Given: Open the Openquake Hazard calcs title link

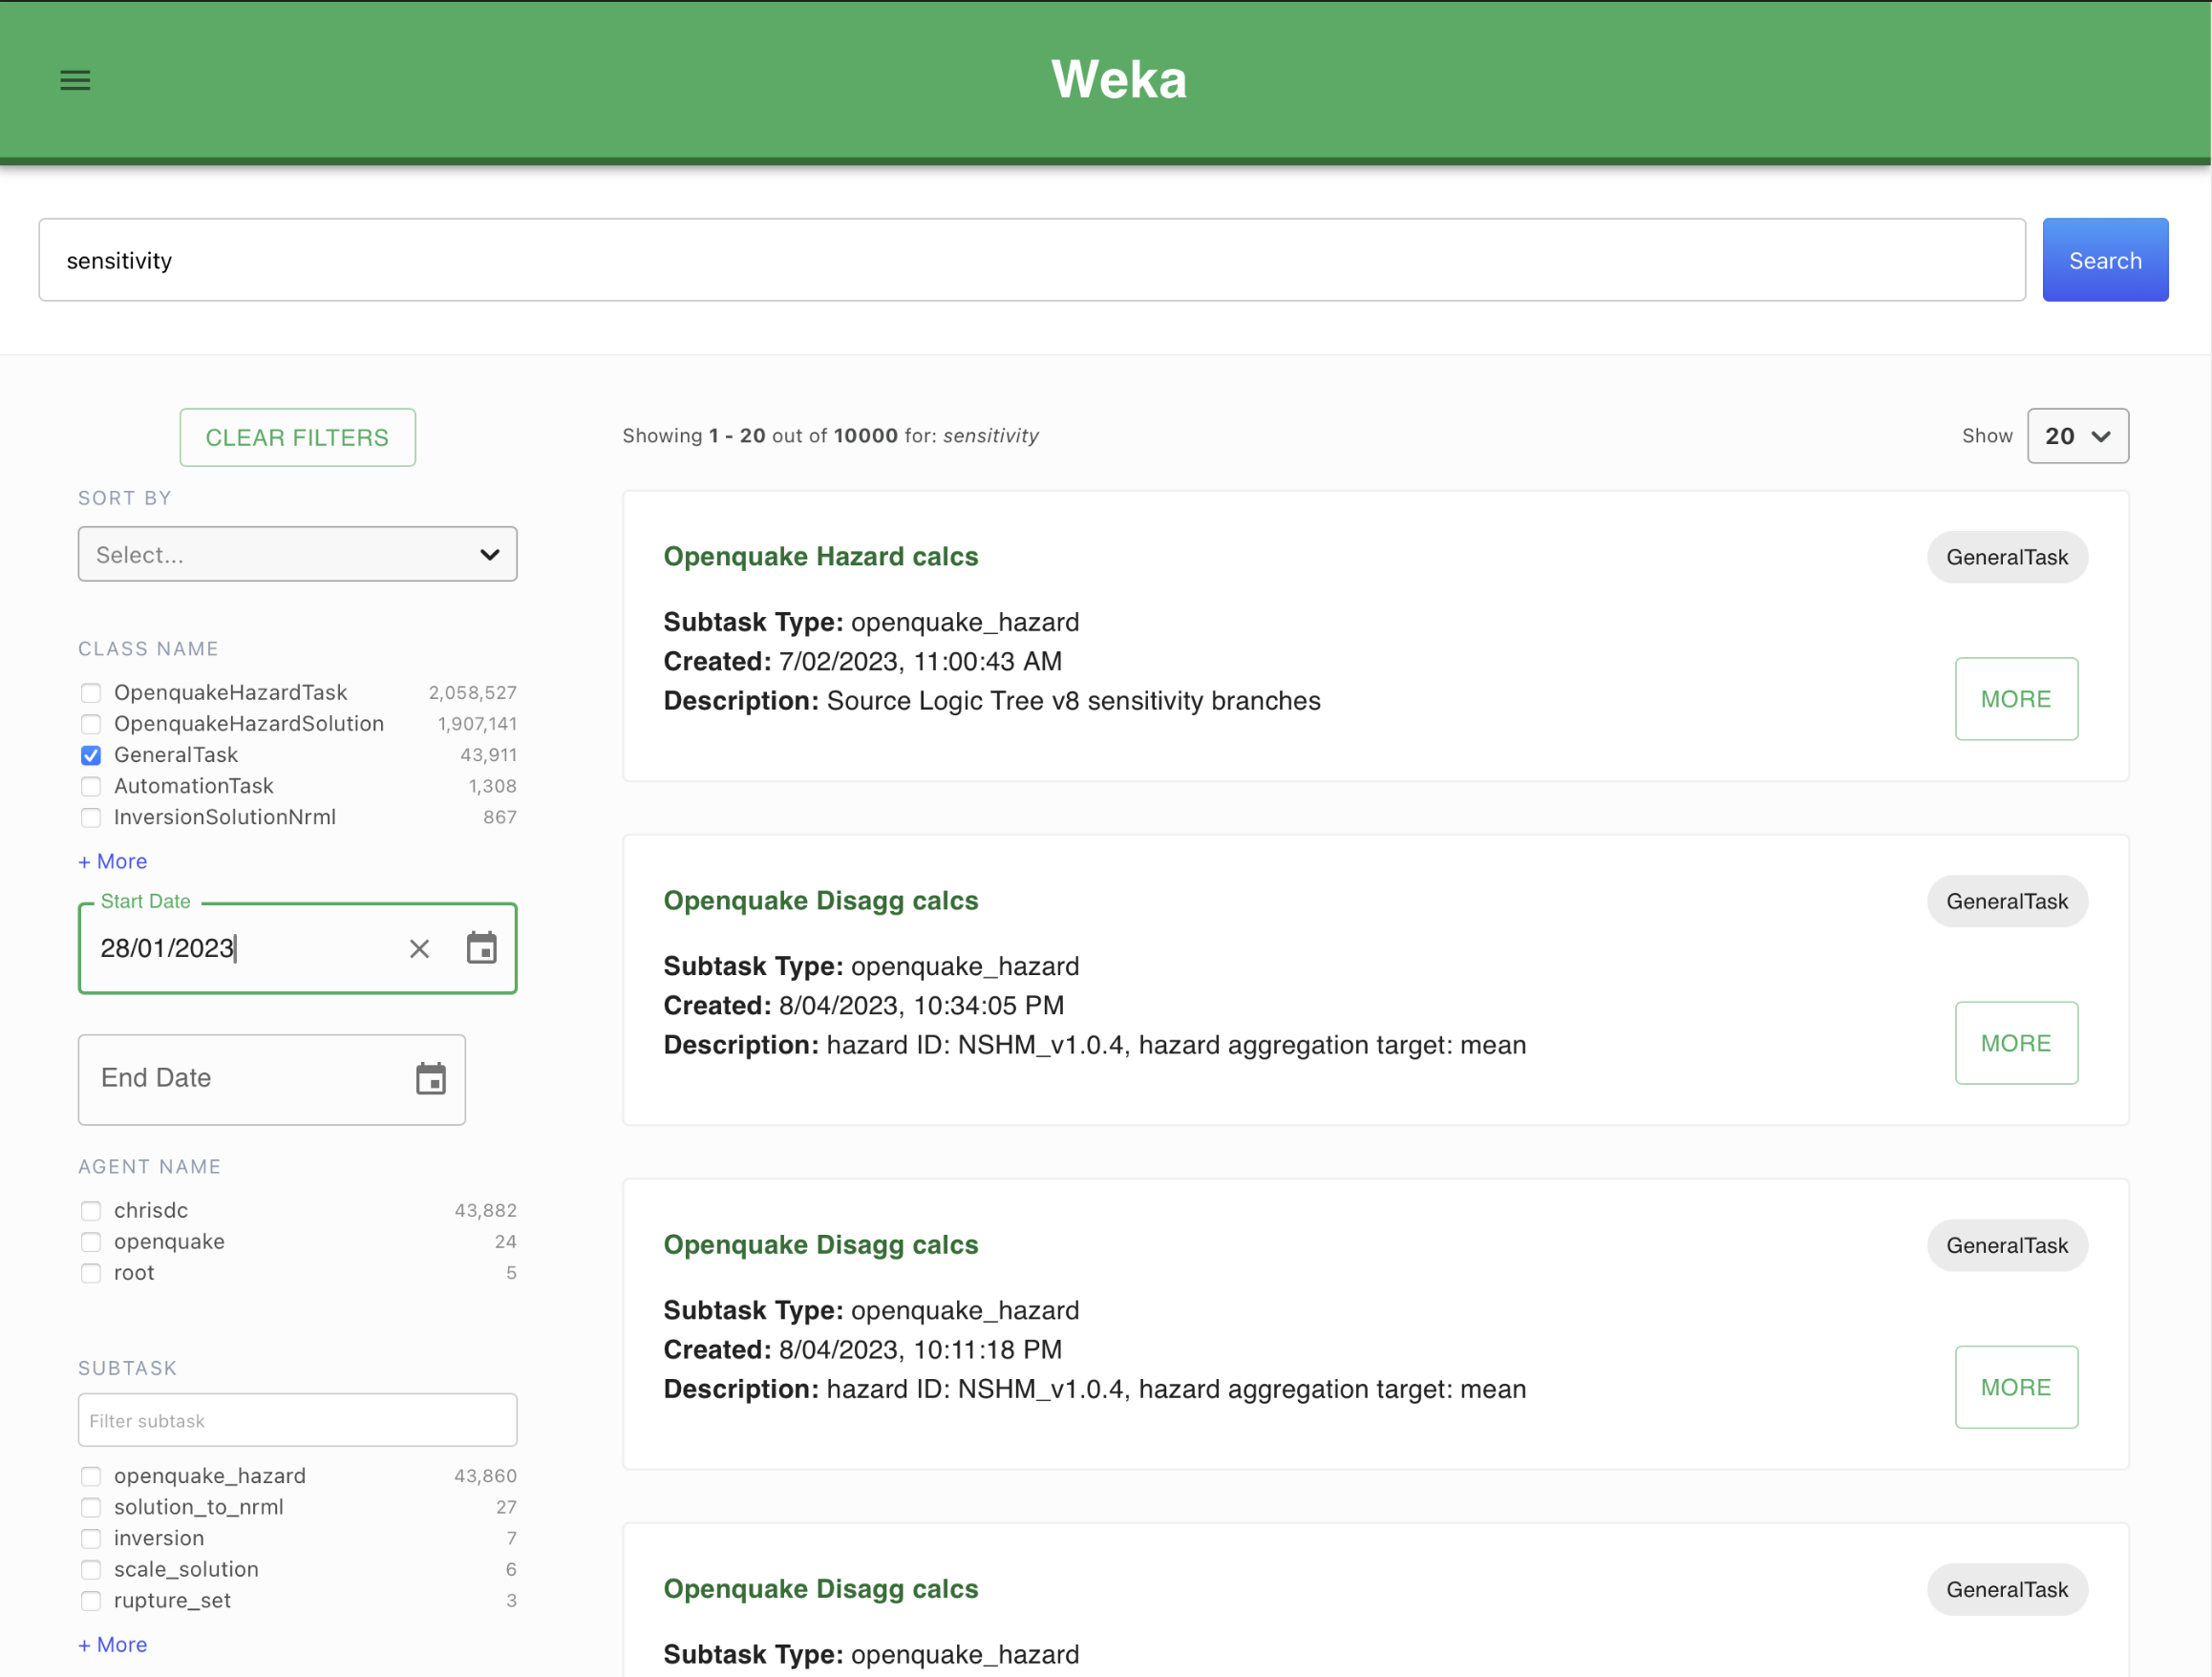Looking at the screenshot, I should (x=821, y=556).
